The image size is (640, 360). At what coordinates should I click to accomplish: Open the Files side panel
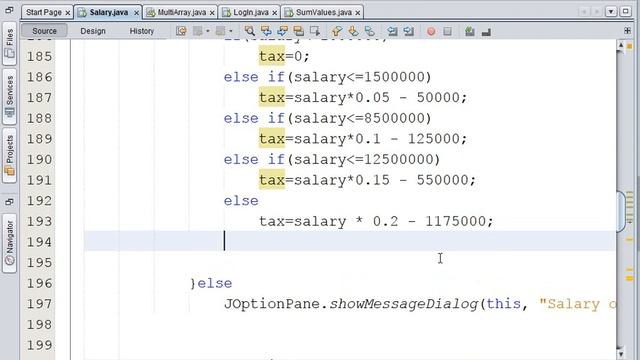click(x=10, y=44)
